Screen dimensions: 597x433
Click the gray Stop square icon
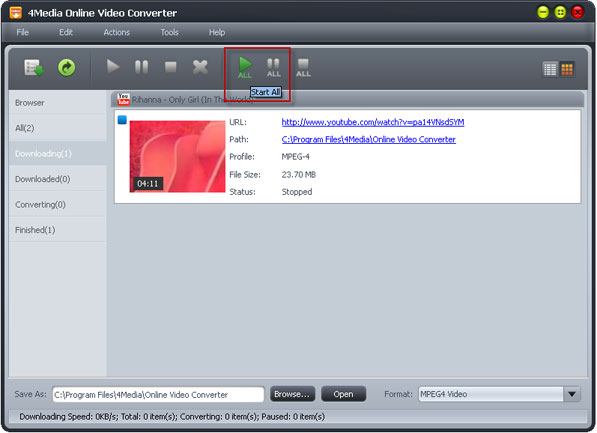171,67
